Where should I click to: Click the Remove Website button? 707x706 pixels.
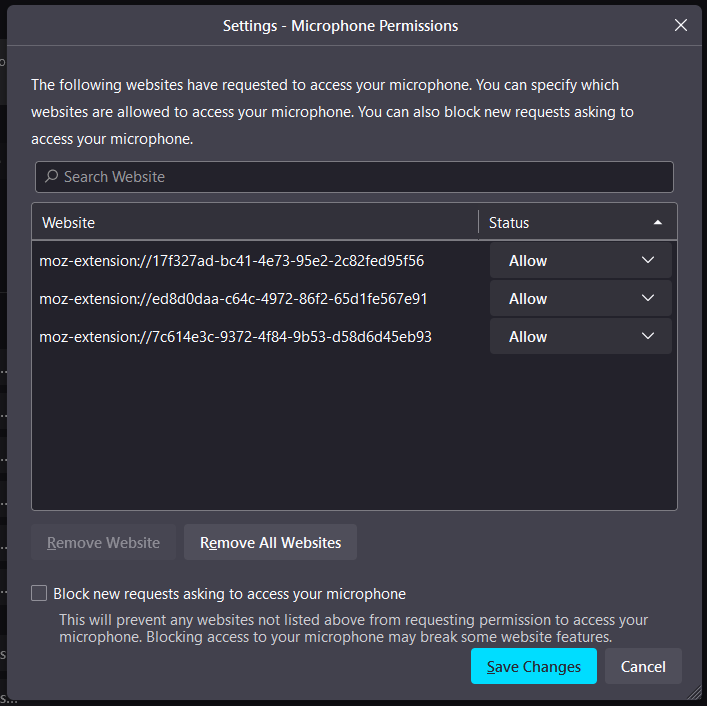[x=103, y=542]
